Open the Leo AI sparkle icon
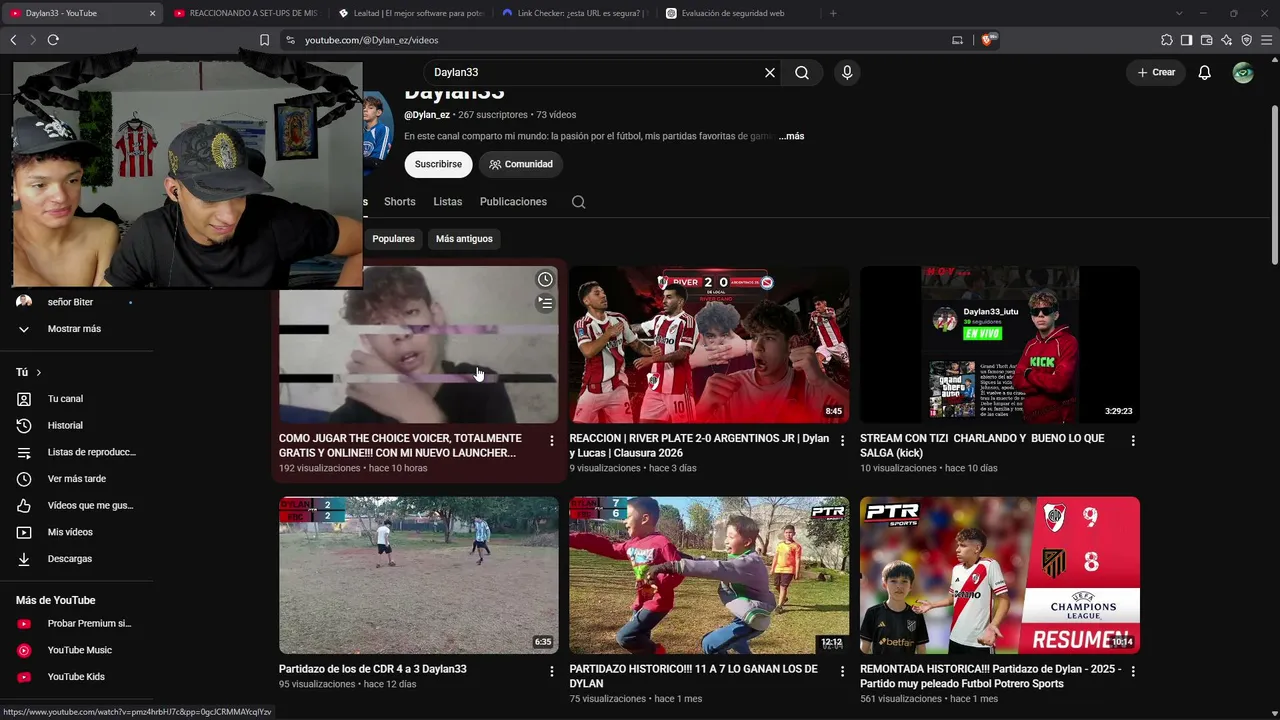Screen dimensions: 1280x720 pos(1226,40)
